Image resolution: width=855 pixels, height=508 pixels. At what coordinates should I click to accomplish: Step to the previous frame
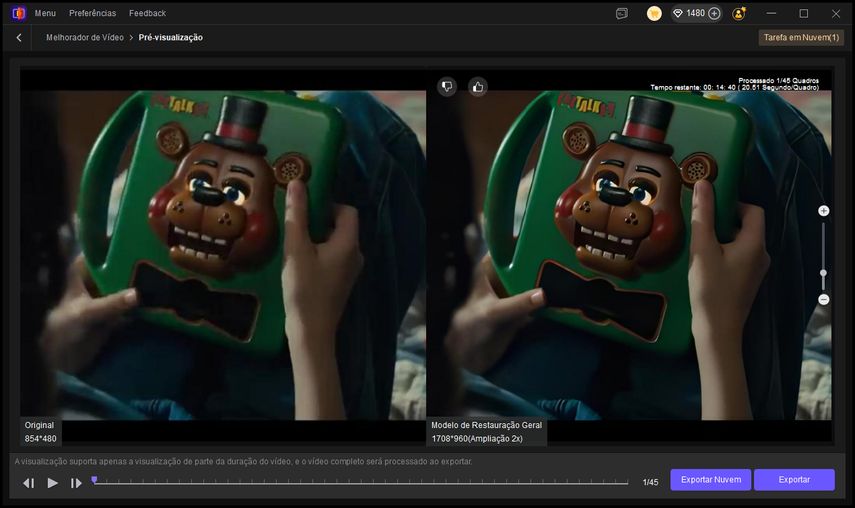pos(28,483)
